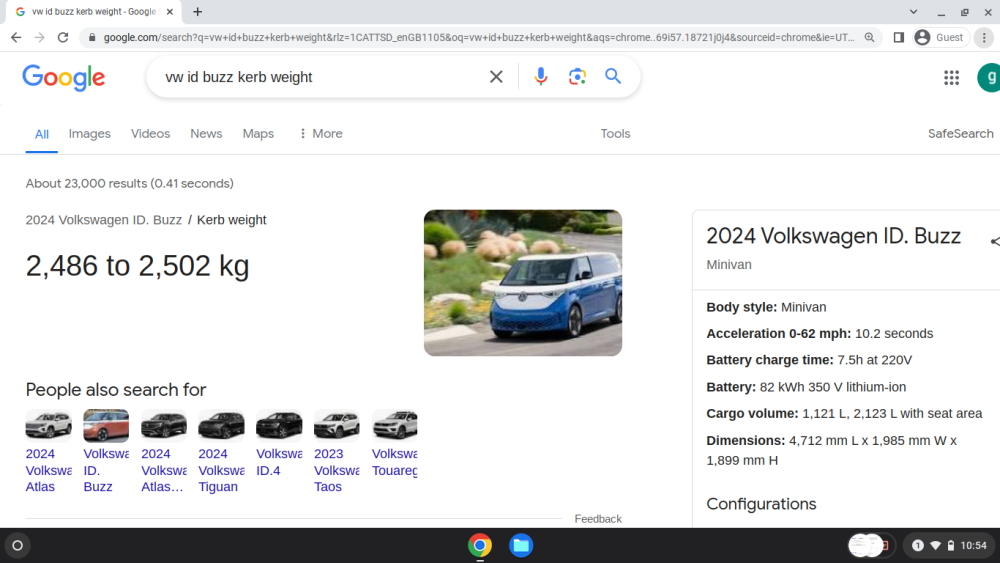The height and width of the screenshot is (563, 1000).
Task: Reload the current page
Action: (x=62, y=38)
